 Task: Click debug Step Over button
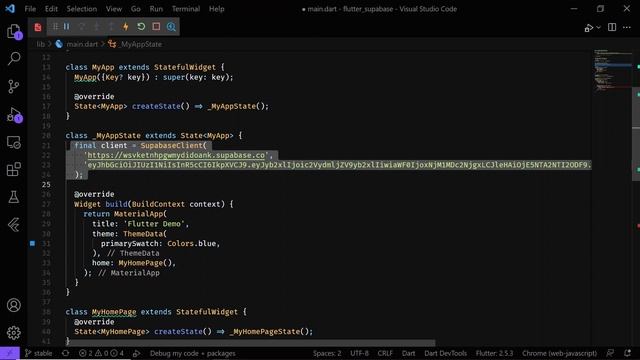click(x=82, y=27)
